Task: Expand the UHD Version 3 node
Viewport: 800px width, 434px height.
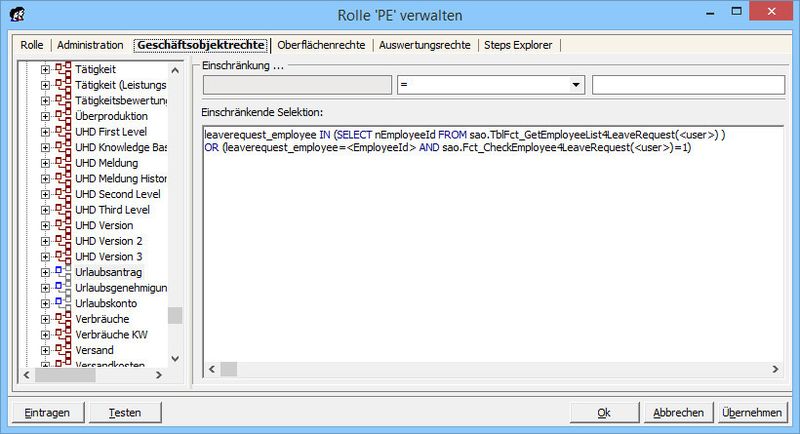Action: coord(45,257)
